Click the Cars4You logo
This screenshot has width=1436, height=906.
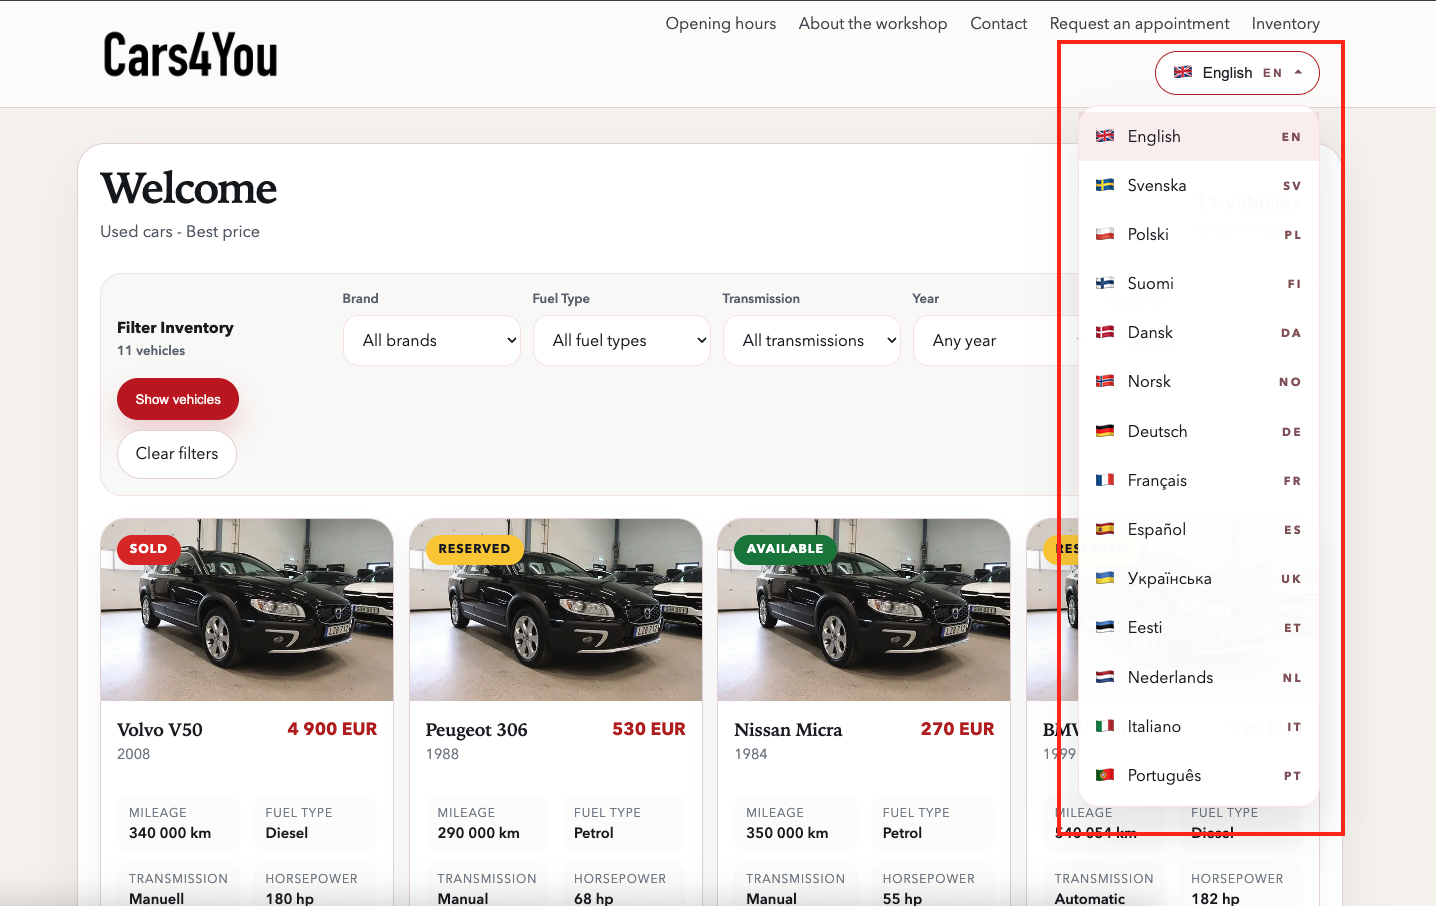point(190,55)
